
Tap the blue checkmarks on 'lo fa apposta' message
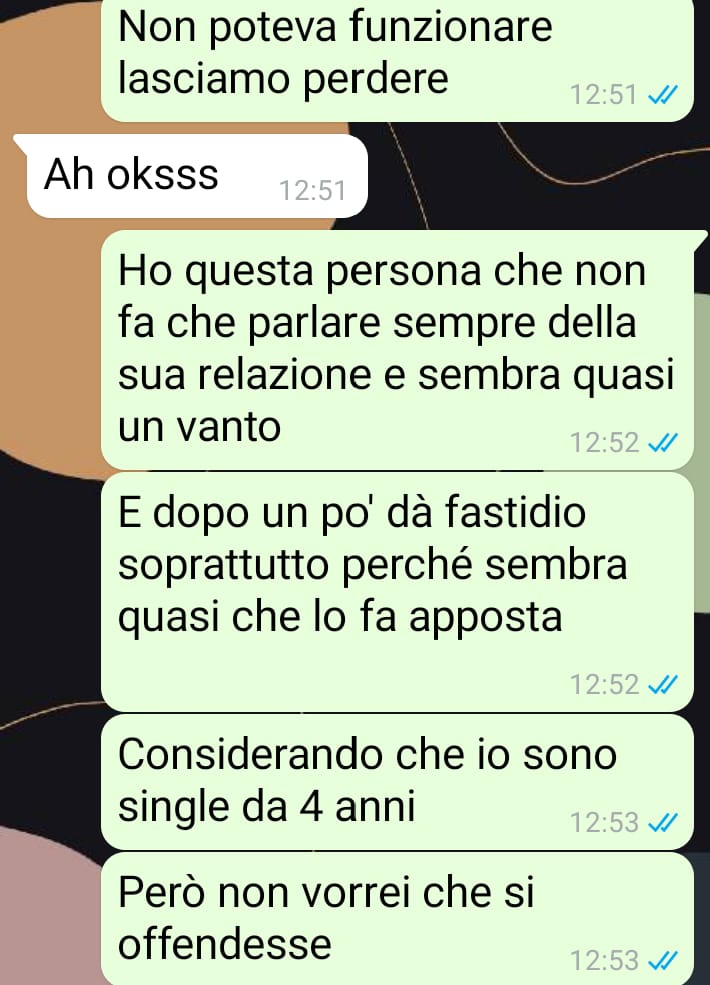662,685
